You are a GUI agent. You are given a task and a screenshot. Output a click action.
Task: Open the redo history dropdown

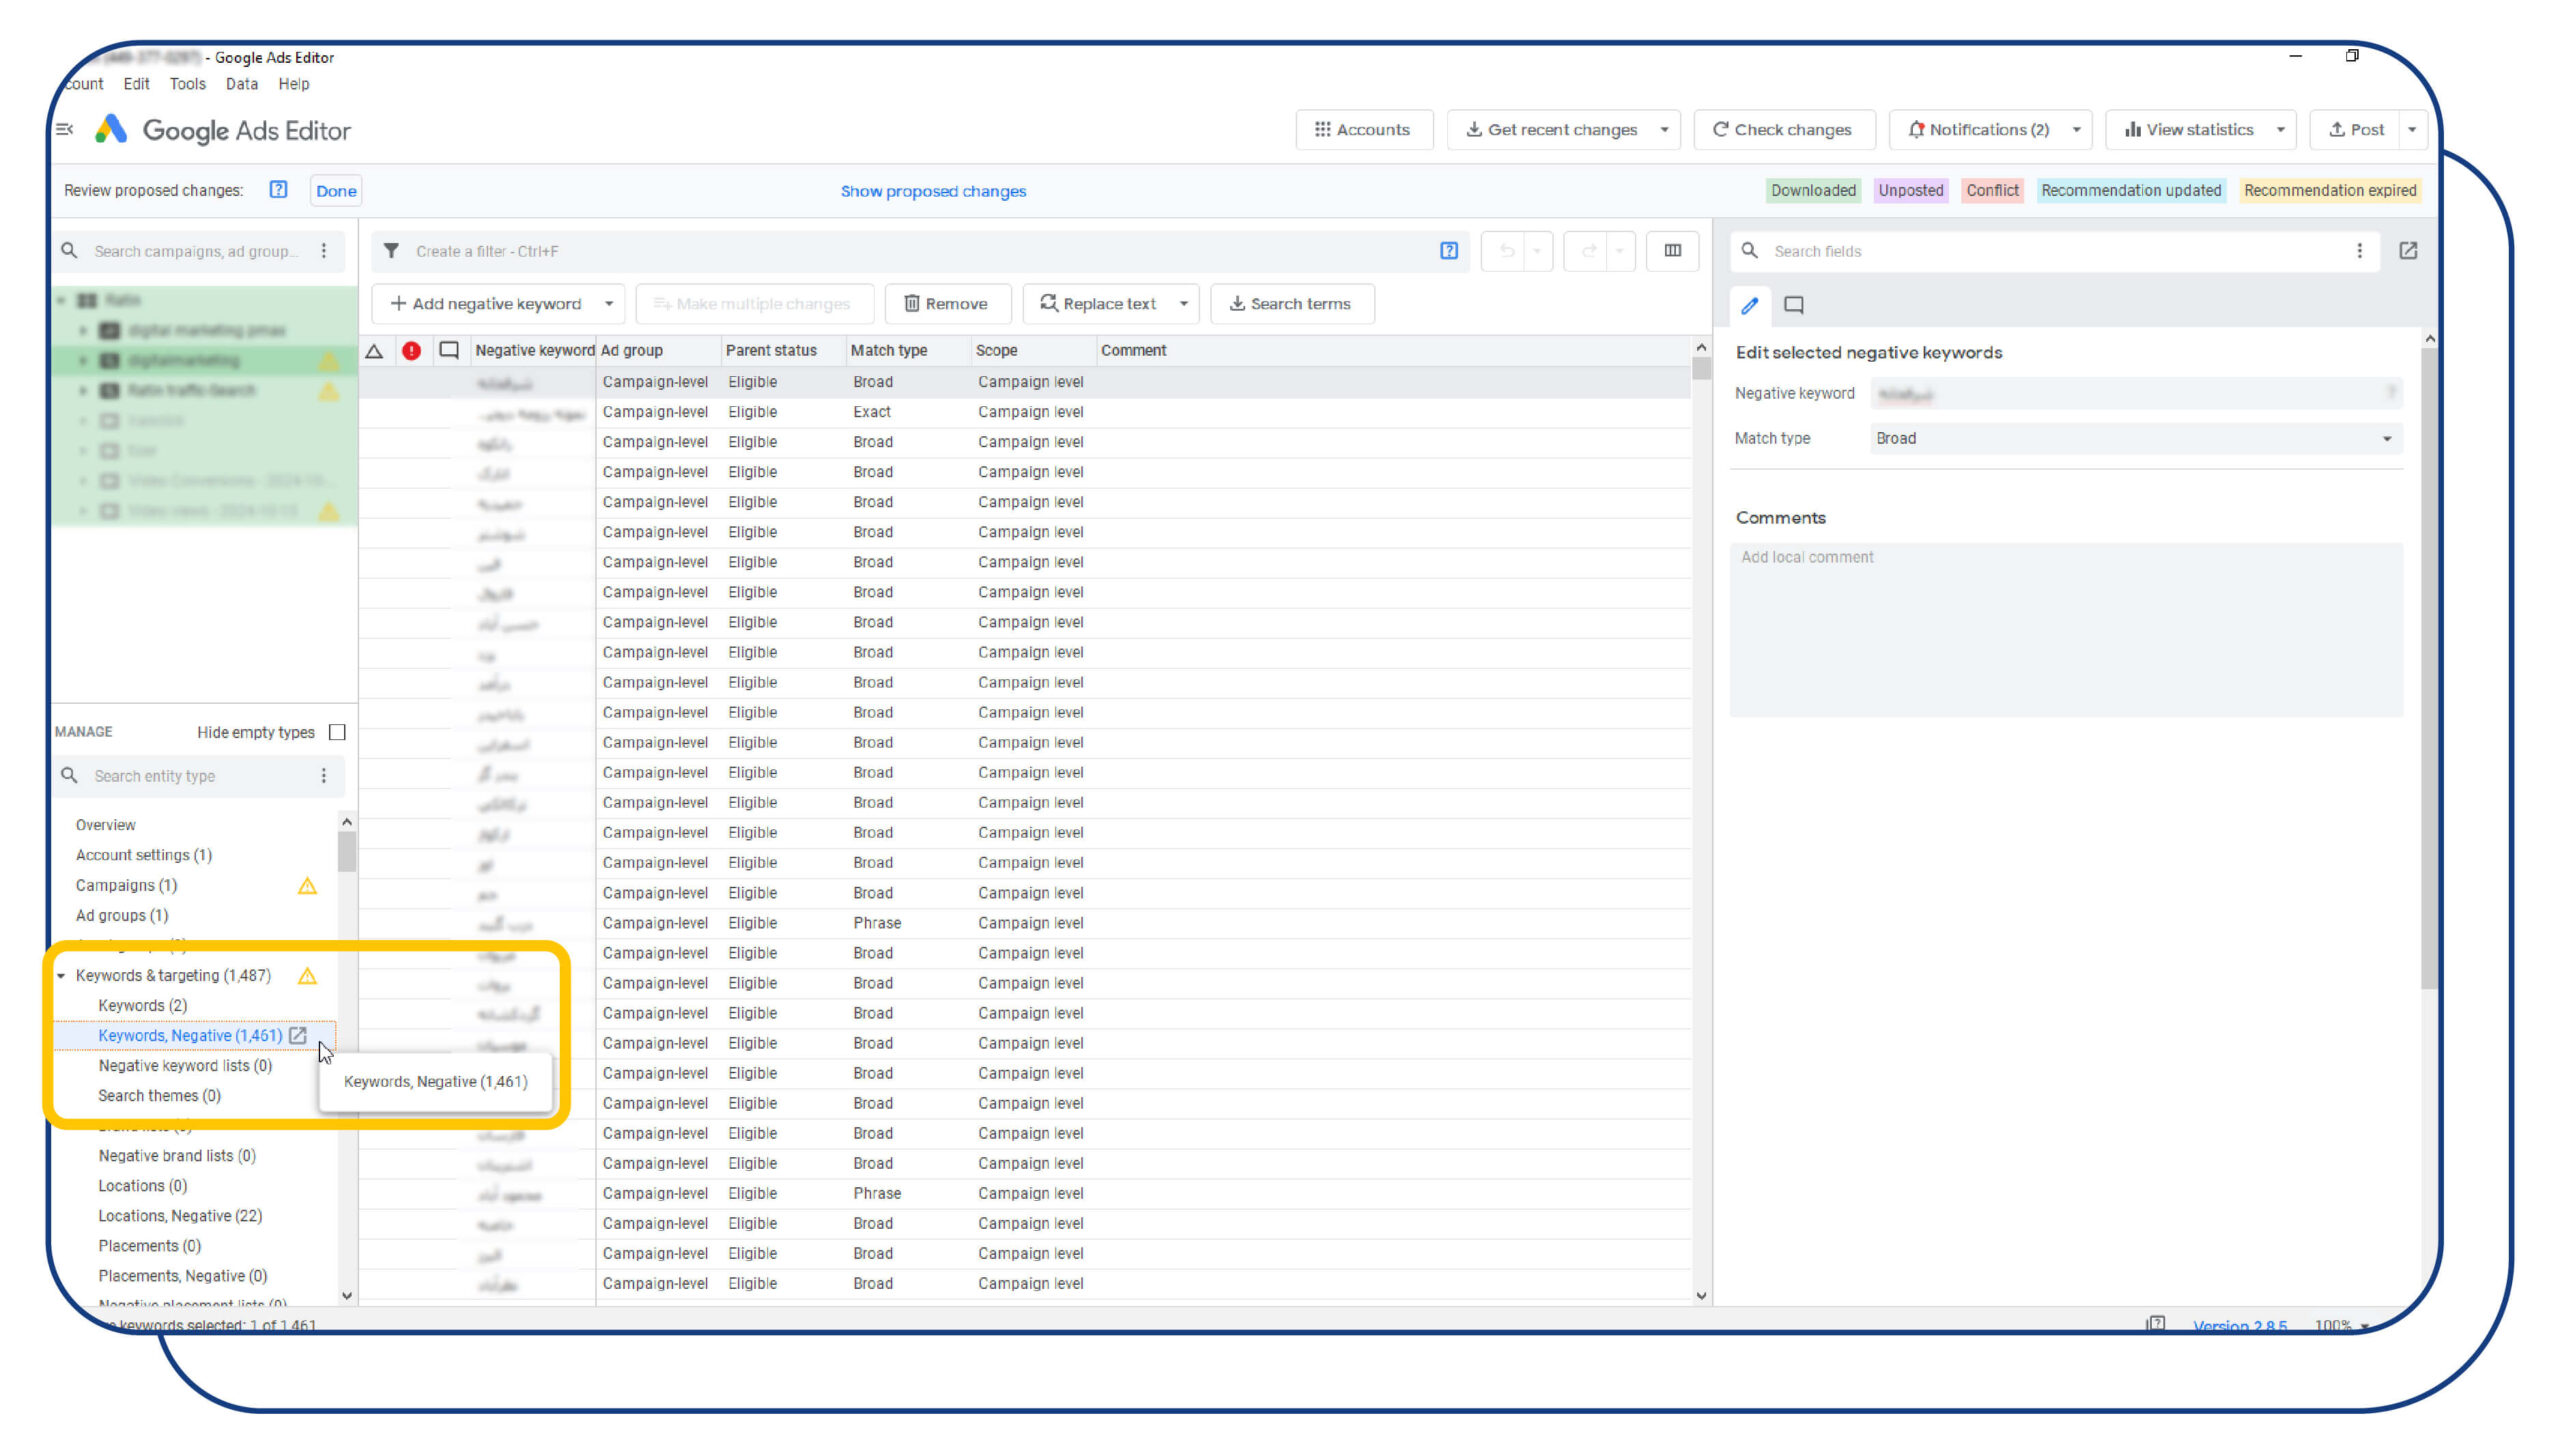(1619, 251)
